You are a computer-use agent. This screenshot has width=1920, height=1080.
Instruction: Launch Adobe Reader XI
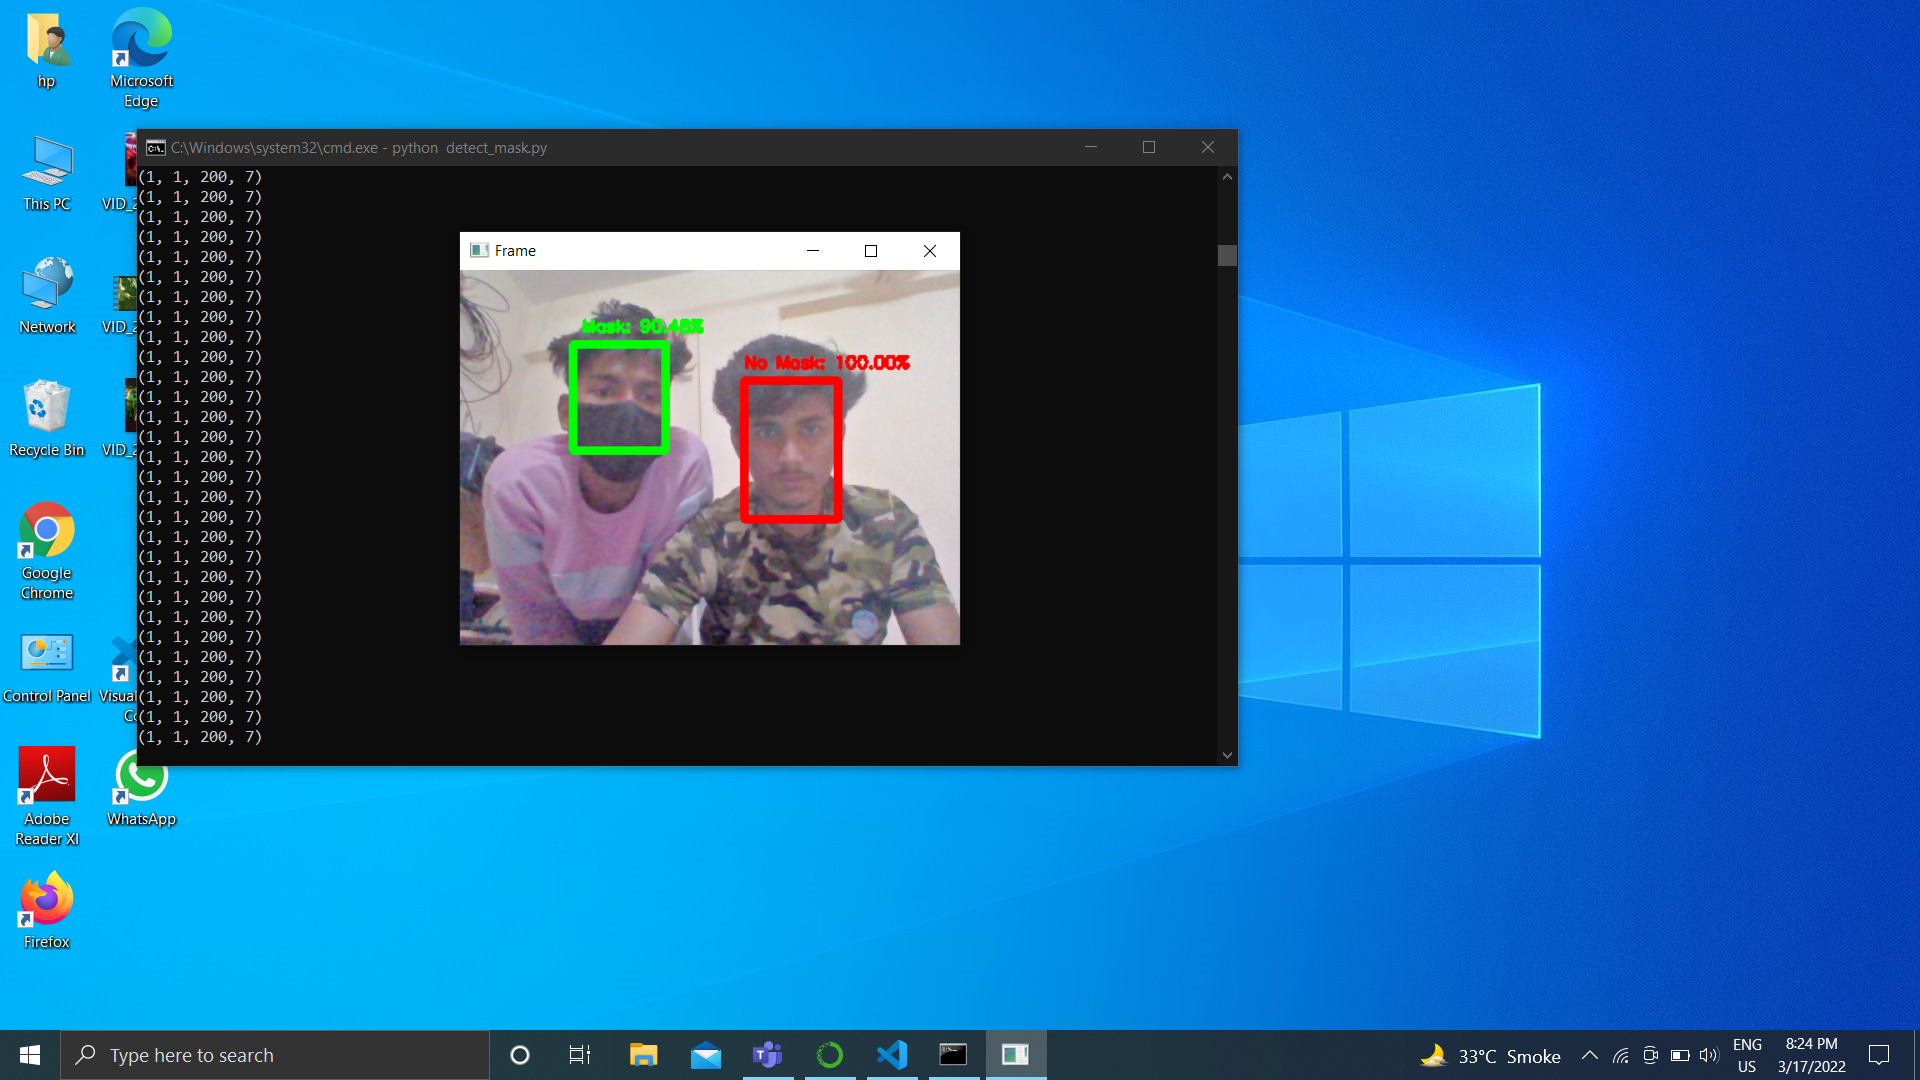click(x=46, y=775)
